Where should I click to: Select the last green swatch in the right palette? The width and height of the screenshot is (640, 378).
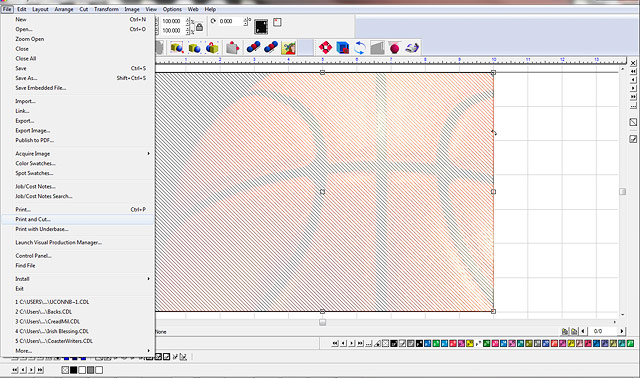pos(630,344)
